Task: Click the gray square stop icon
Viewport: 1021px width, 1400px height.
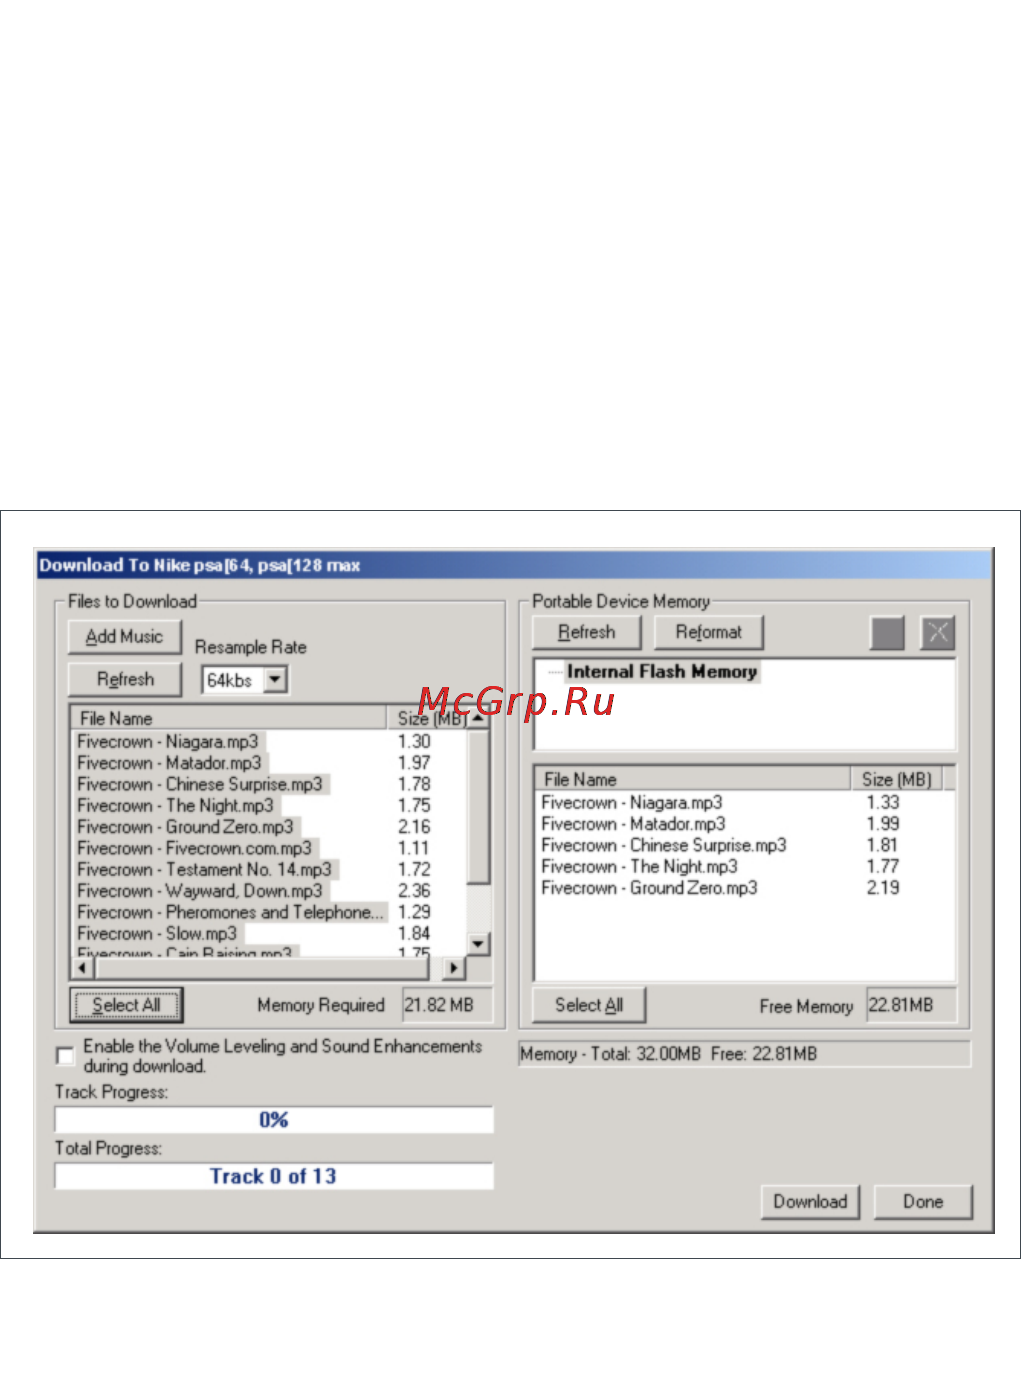Action: [887, 633]
